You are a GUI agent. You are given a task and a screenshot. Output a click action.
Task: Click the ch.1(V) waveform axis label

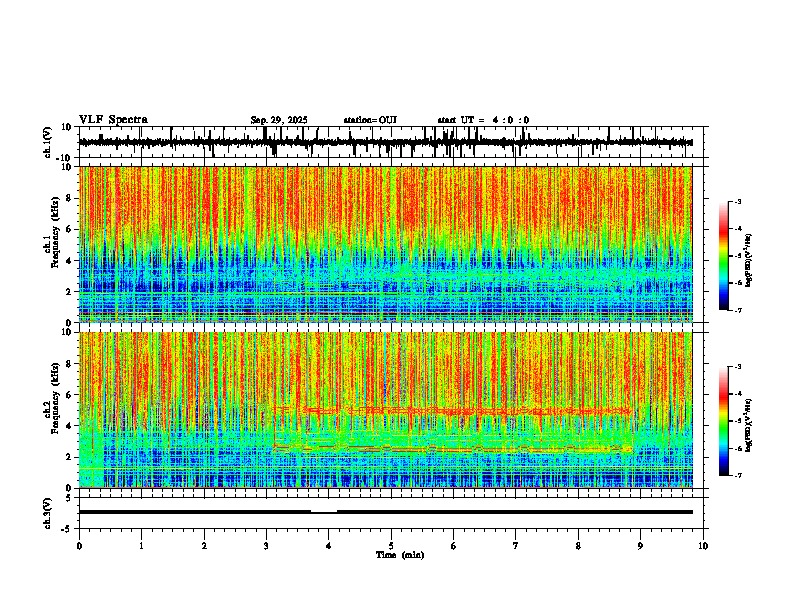tap(48, 142)
